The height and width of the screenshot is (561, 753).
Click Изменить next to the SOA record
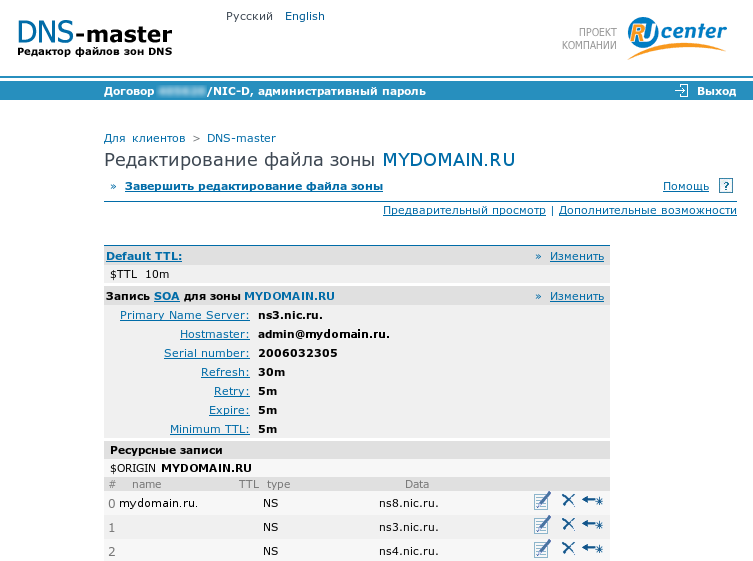tap(576, 296)
